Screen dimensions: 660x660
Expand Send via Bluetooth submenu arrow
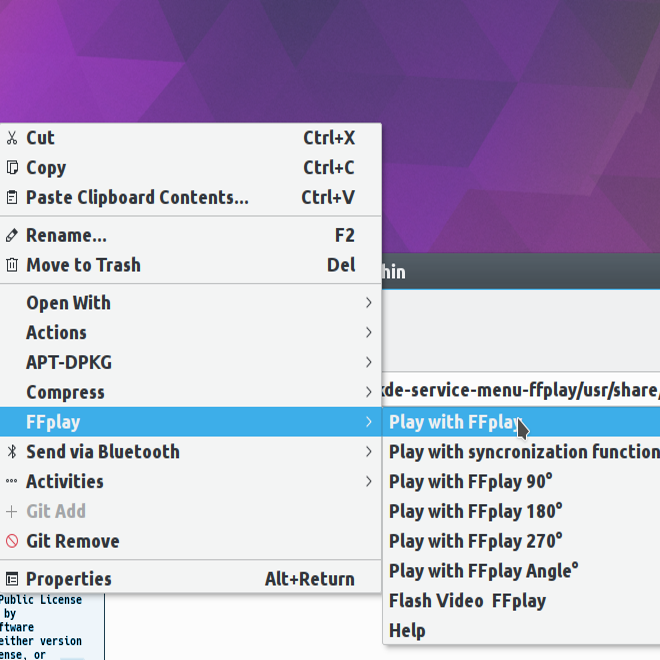coord(369,452)
